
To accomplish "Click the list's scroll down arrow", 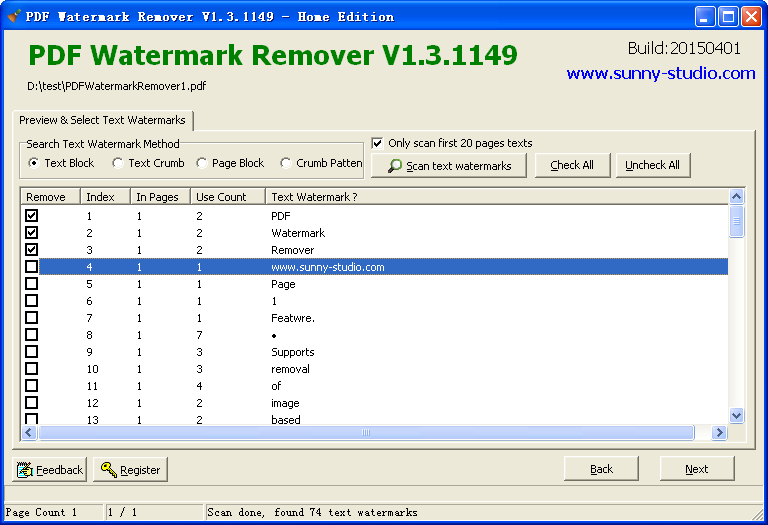I will point(736,416).
